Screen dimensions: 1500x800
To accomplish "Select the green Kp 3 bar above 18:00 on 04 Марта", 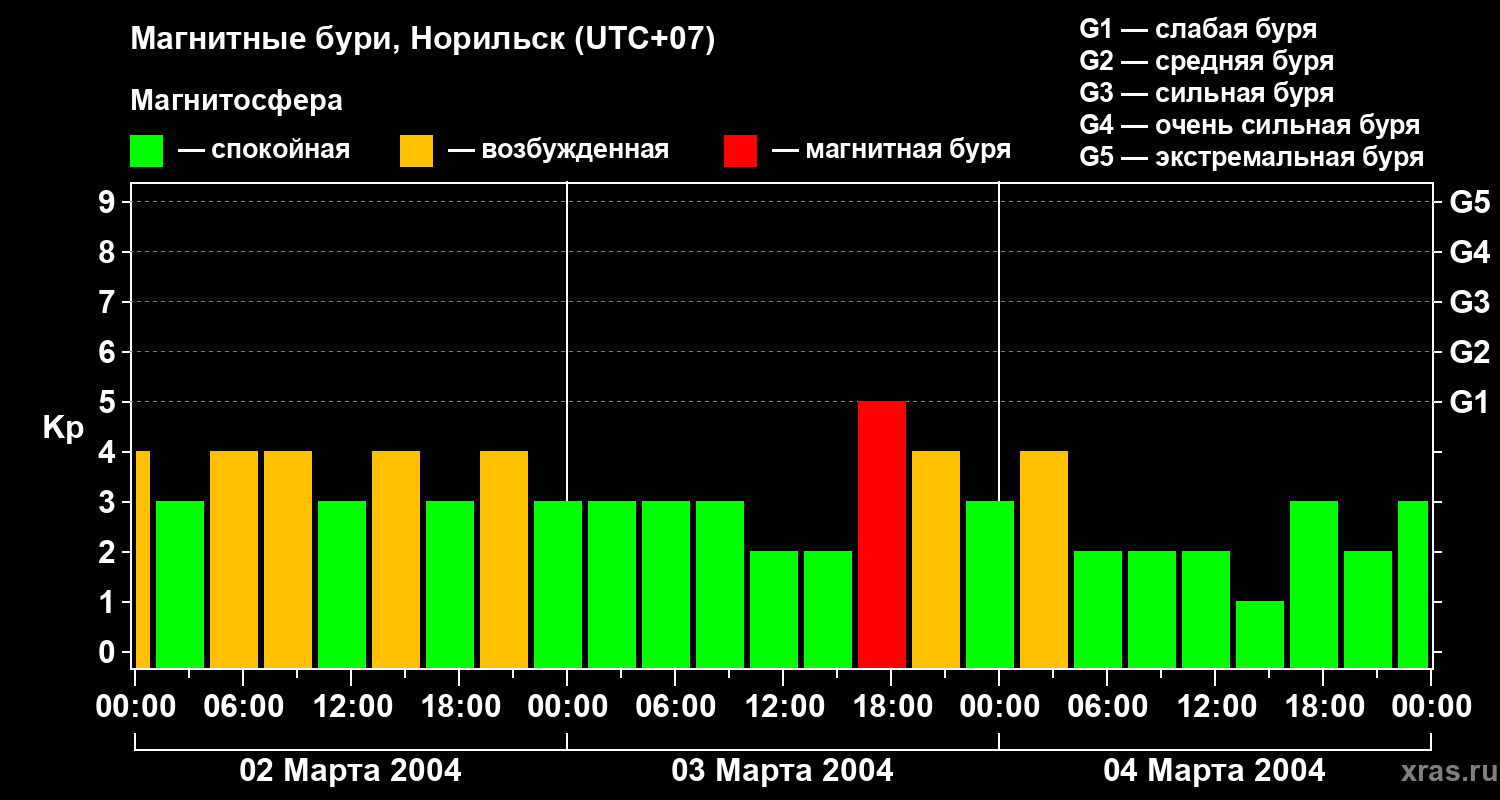I will (1314, 584).
